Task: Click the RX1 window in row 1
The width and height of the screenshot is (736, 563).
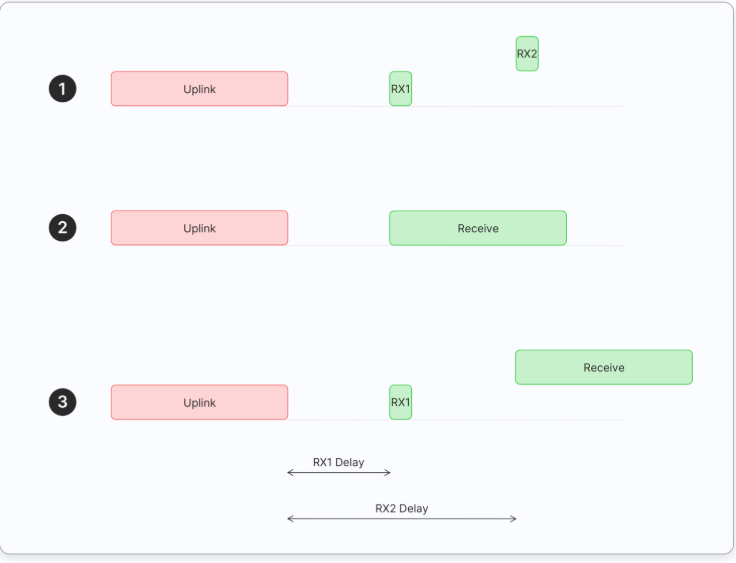Action: coord(400,89)
